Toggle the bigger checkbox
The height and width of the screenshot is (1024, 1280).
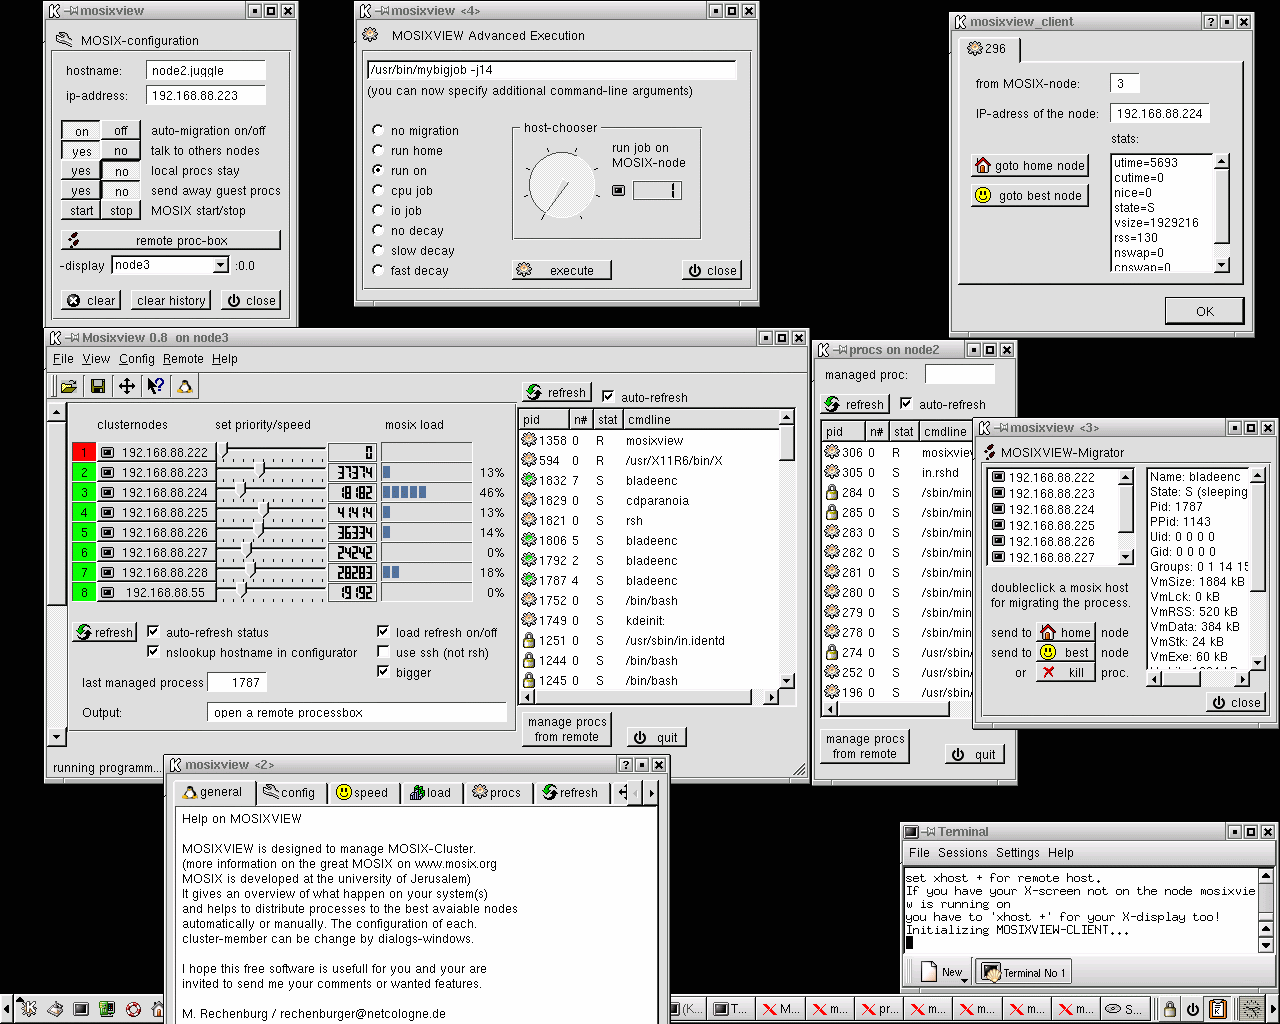point(383,672)
